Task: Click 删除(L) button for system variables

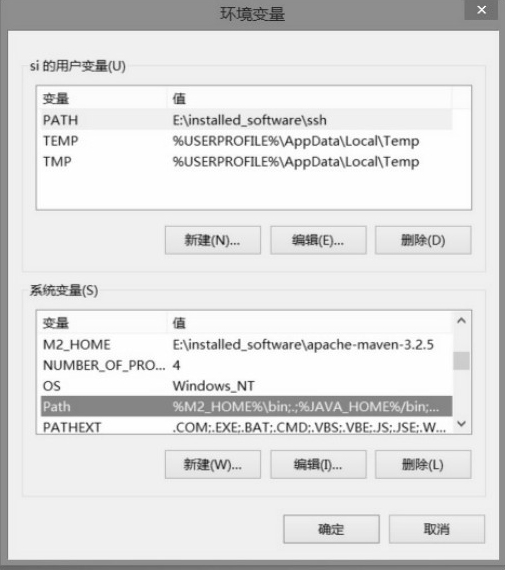Action: (423, 465)
